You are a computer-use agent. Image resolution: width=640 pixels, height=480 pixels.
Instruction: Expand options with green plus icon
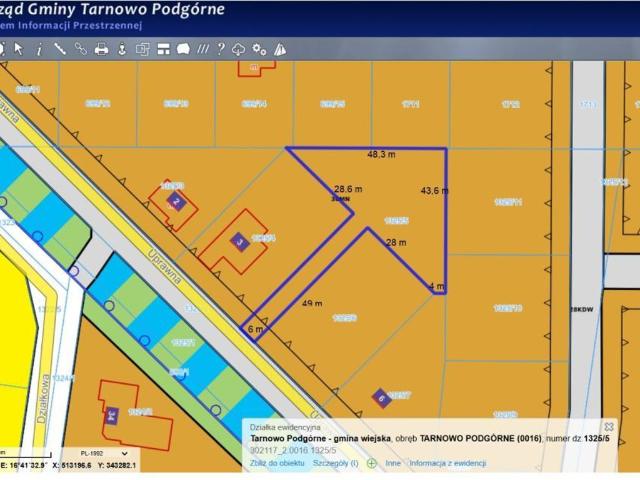click(x=372, y=463)
